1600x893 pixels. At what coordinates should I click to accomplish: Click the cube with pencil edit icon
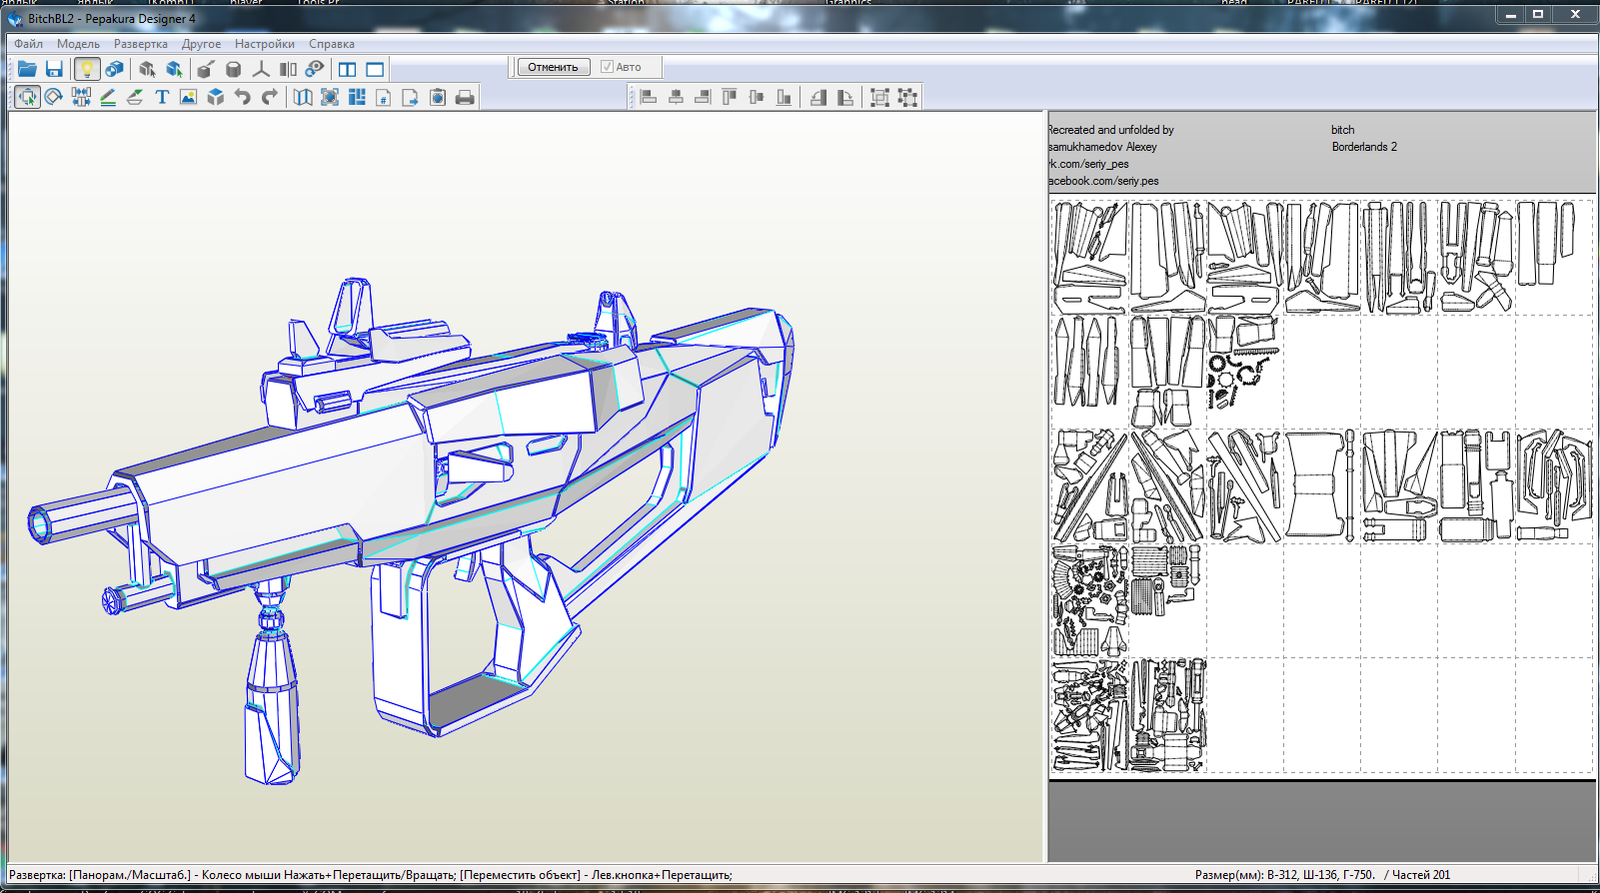(206, 69)
